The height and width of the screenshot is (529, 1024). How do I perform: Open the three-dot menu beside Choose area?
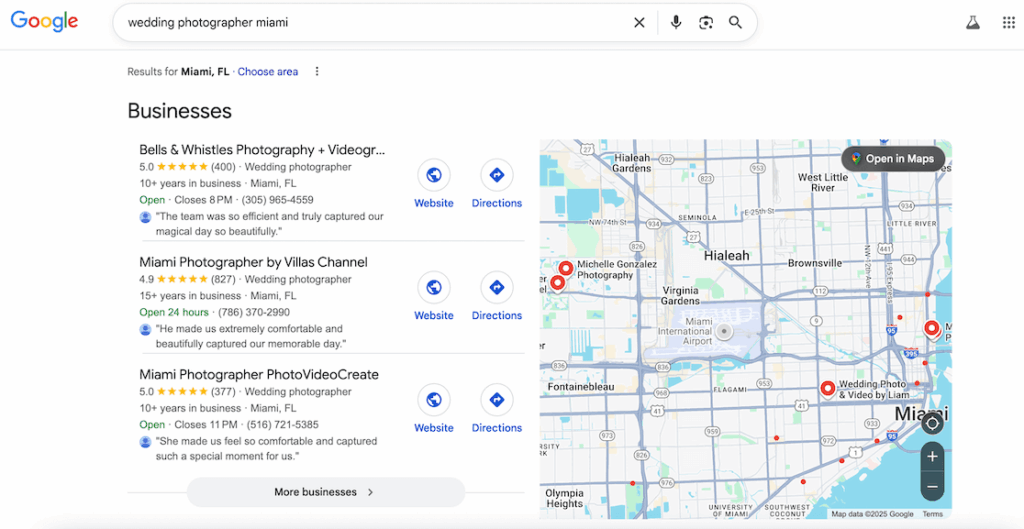click(x=317, y=71)
